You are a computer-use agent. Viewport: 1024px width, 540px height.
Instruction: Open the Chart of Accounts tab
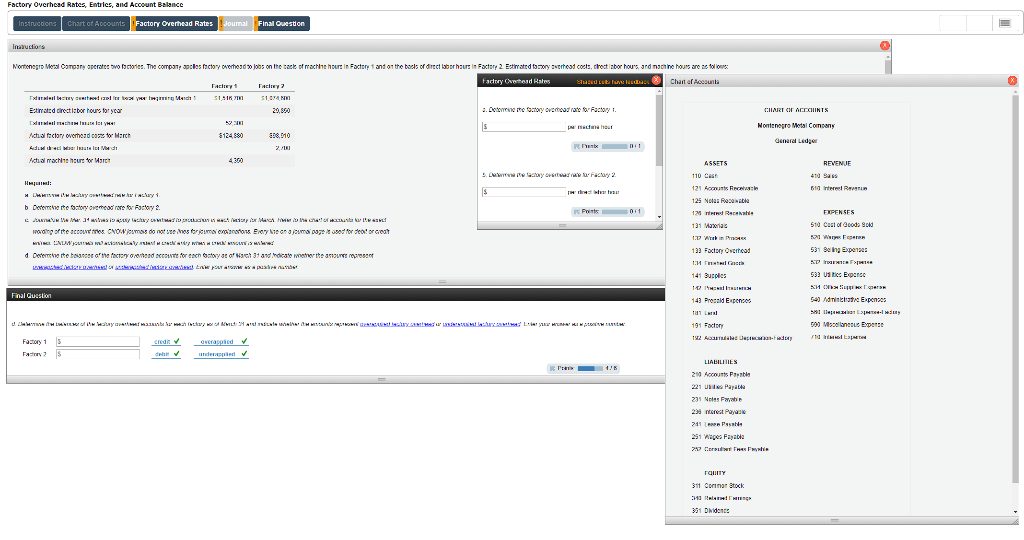pos(95,24)
